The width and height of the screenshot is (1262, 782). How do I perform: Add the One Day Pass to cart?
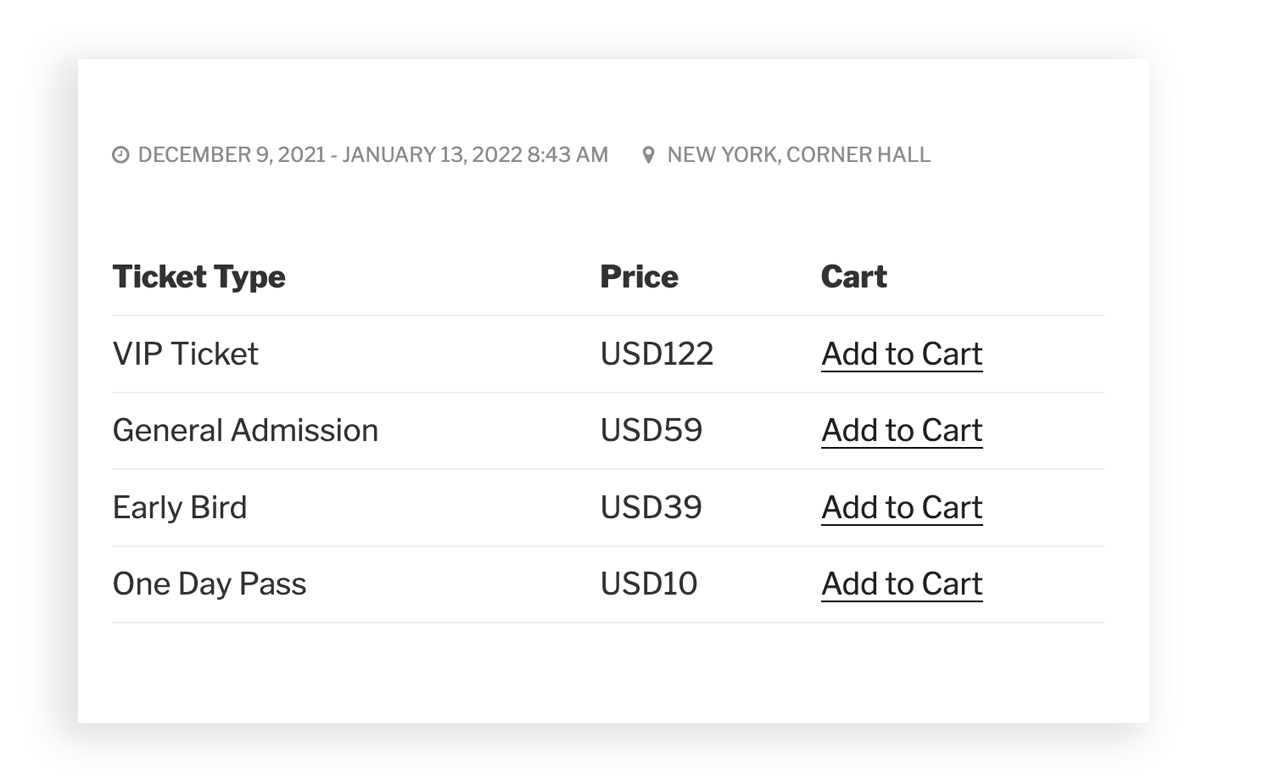[901, 584]
